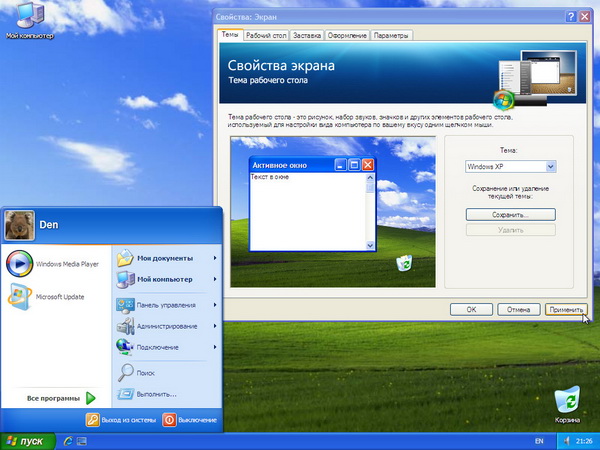Click the EN language indicator in taskbar

(x=539, y=440)
